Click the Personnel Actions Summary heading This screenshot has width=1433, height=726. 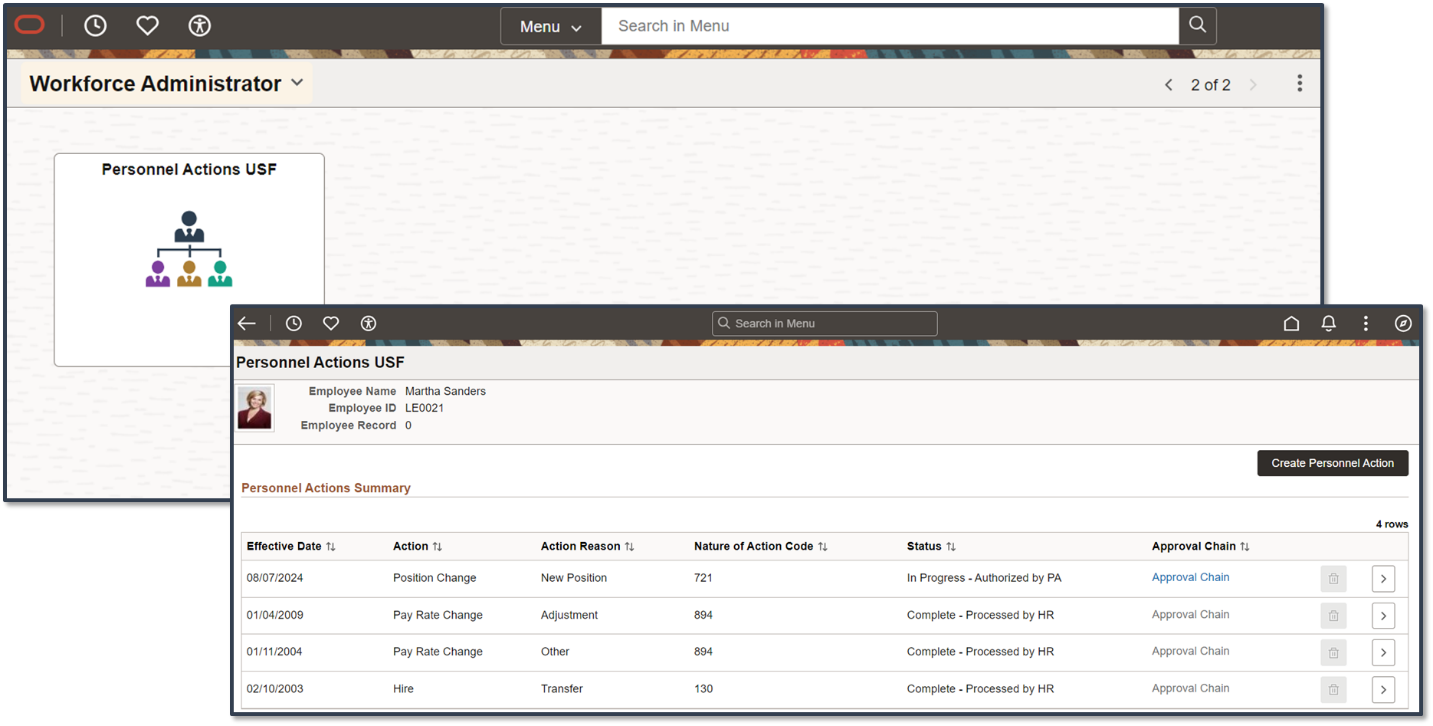(326, 488)
